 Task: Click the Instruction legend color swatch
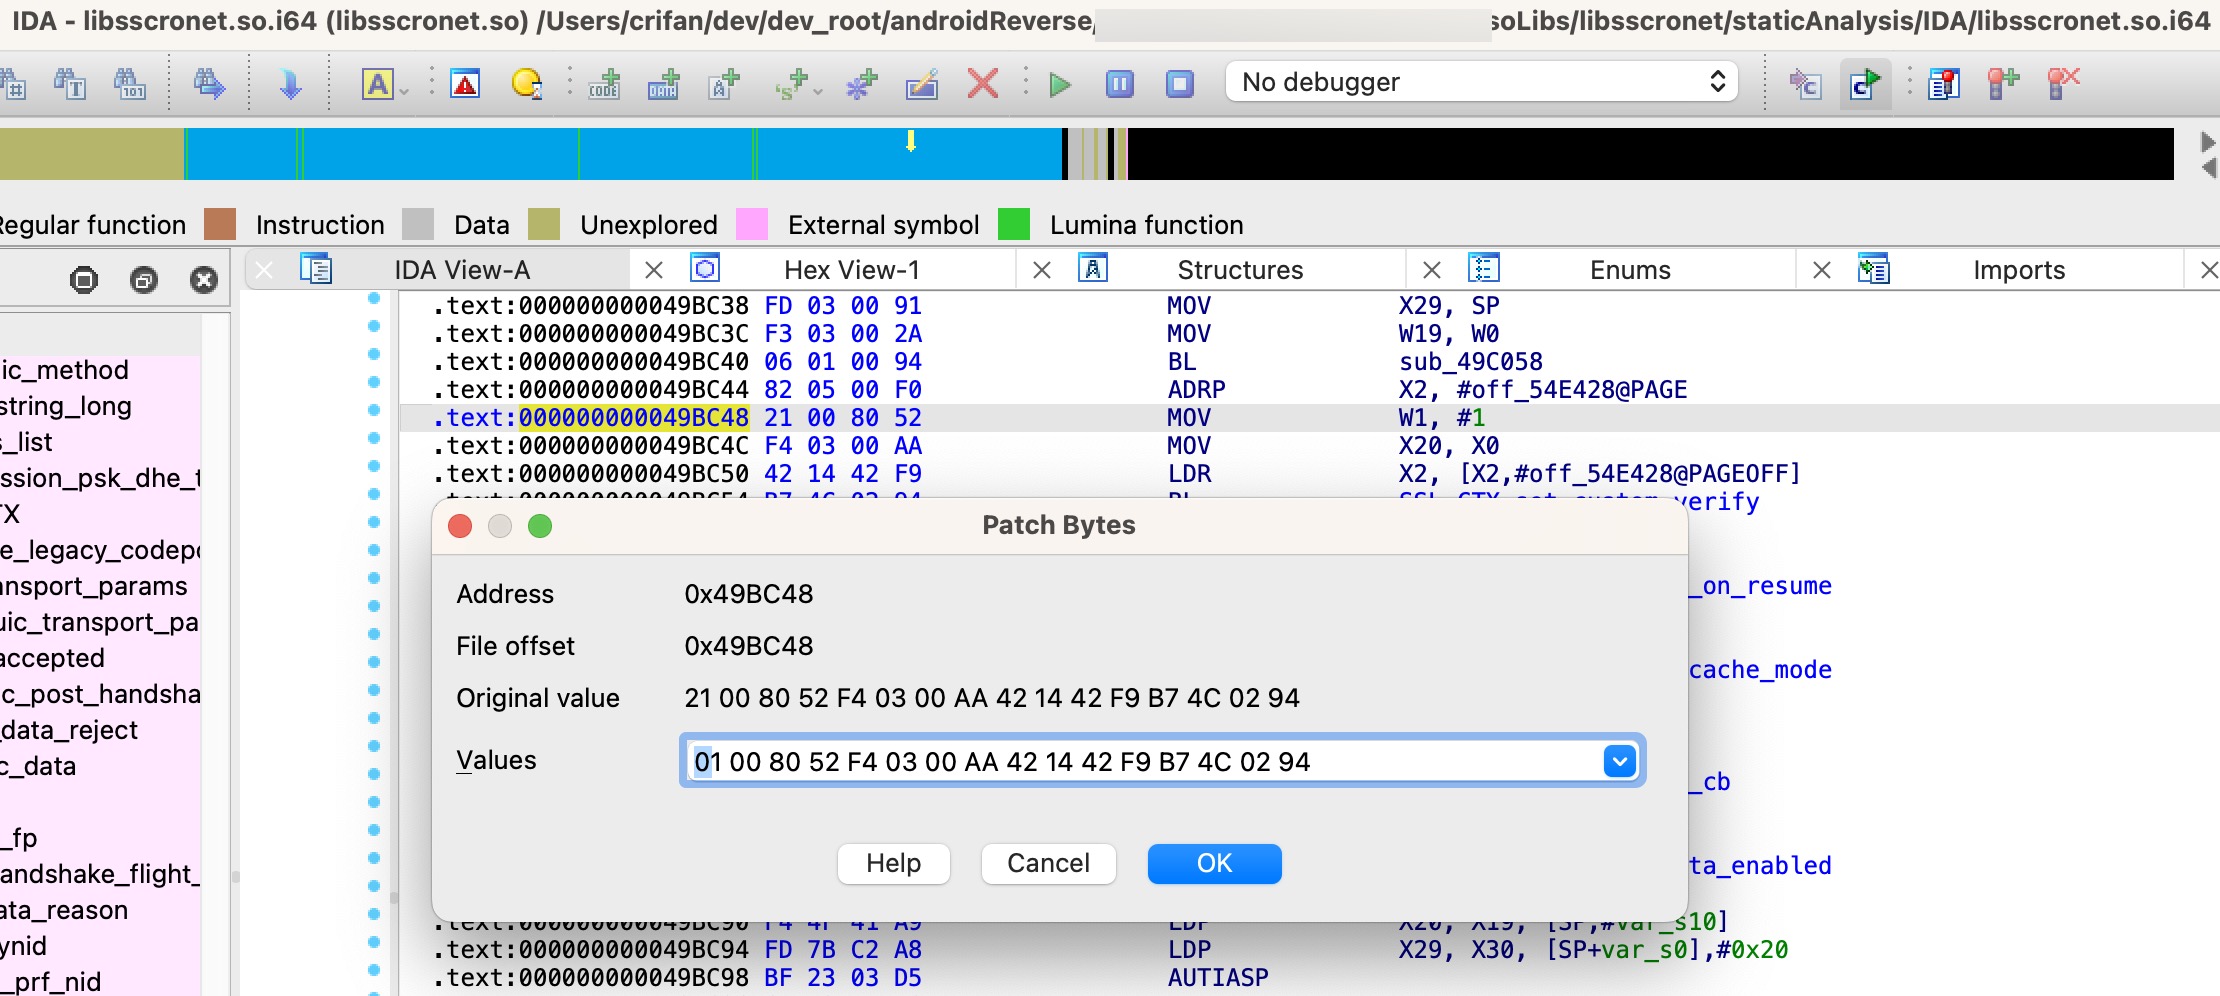(220, 224)
